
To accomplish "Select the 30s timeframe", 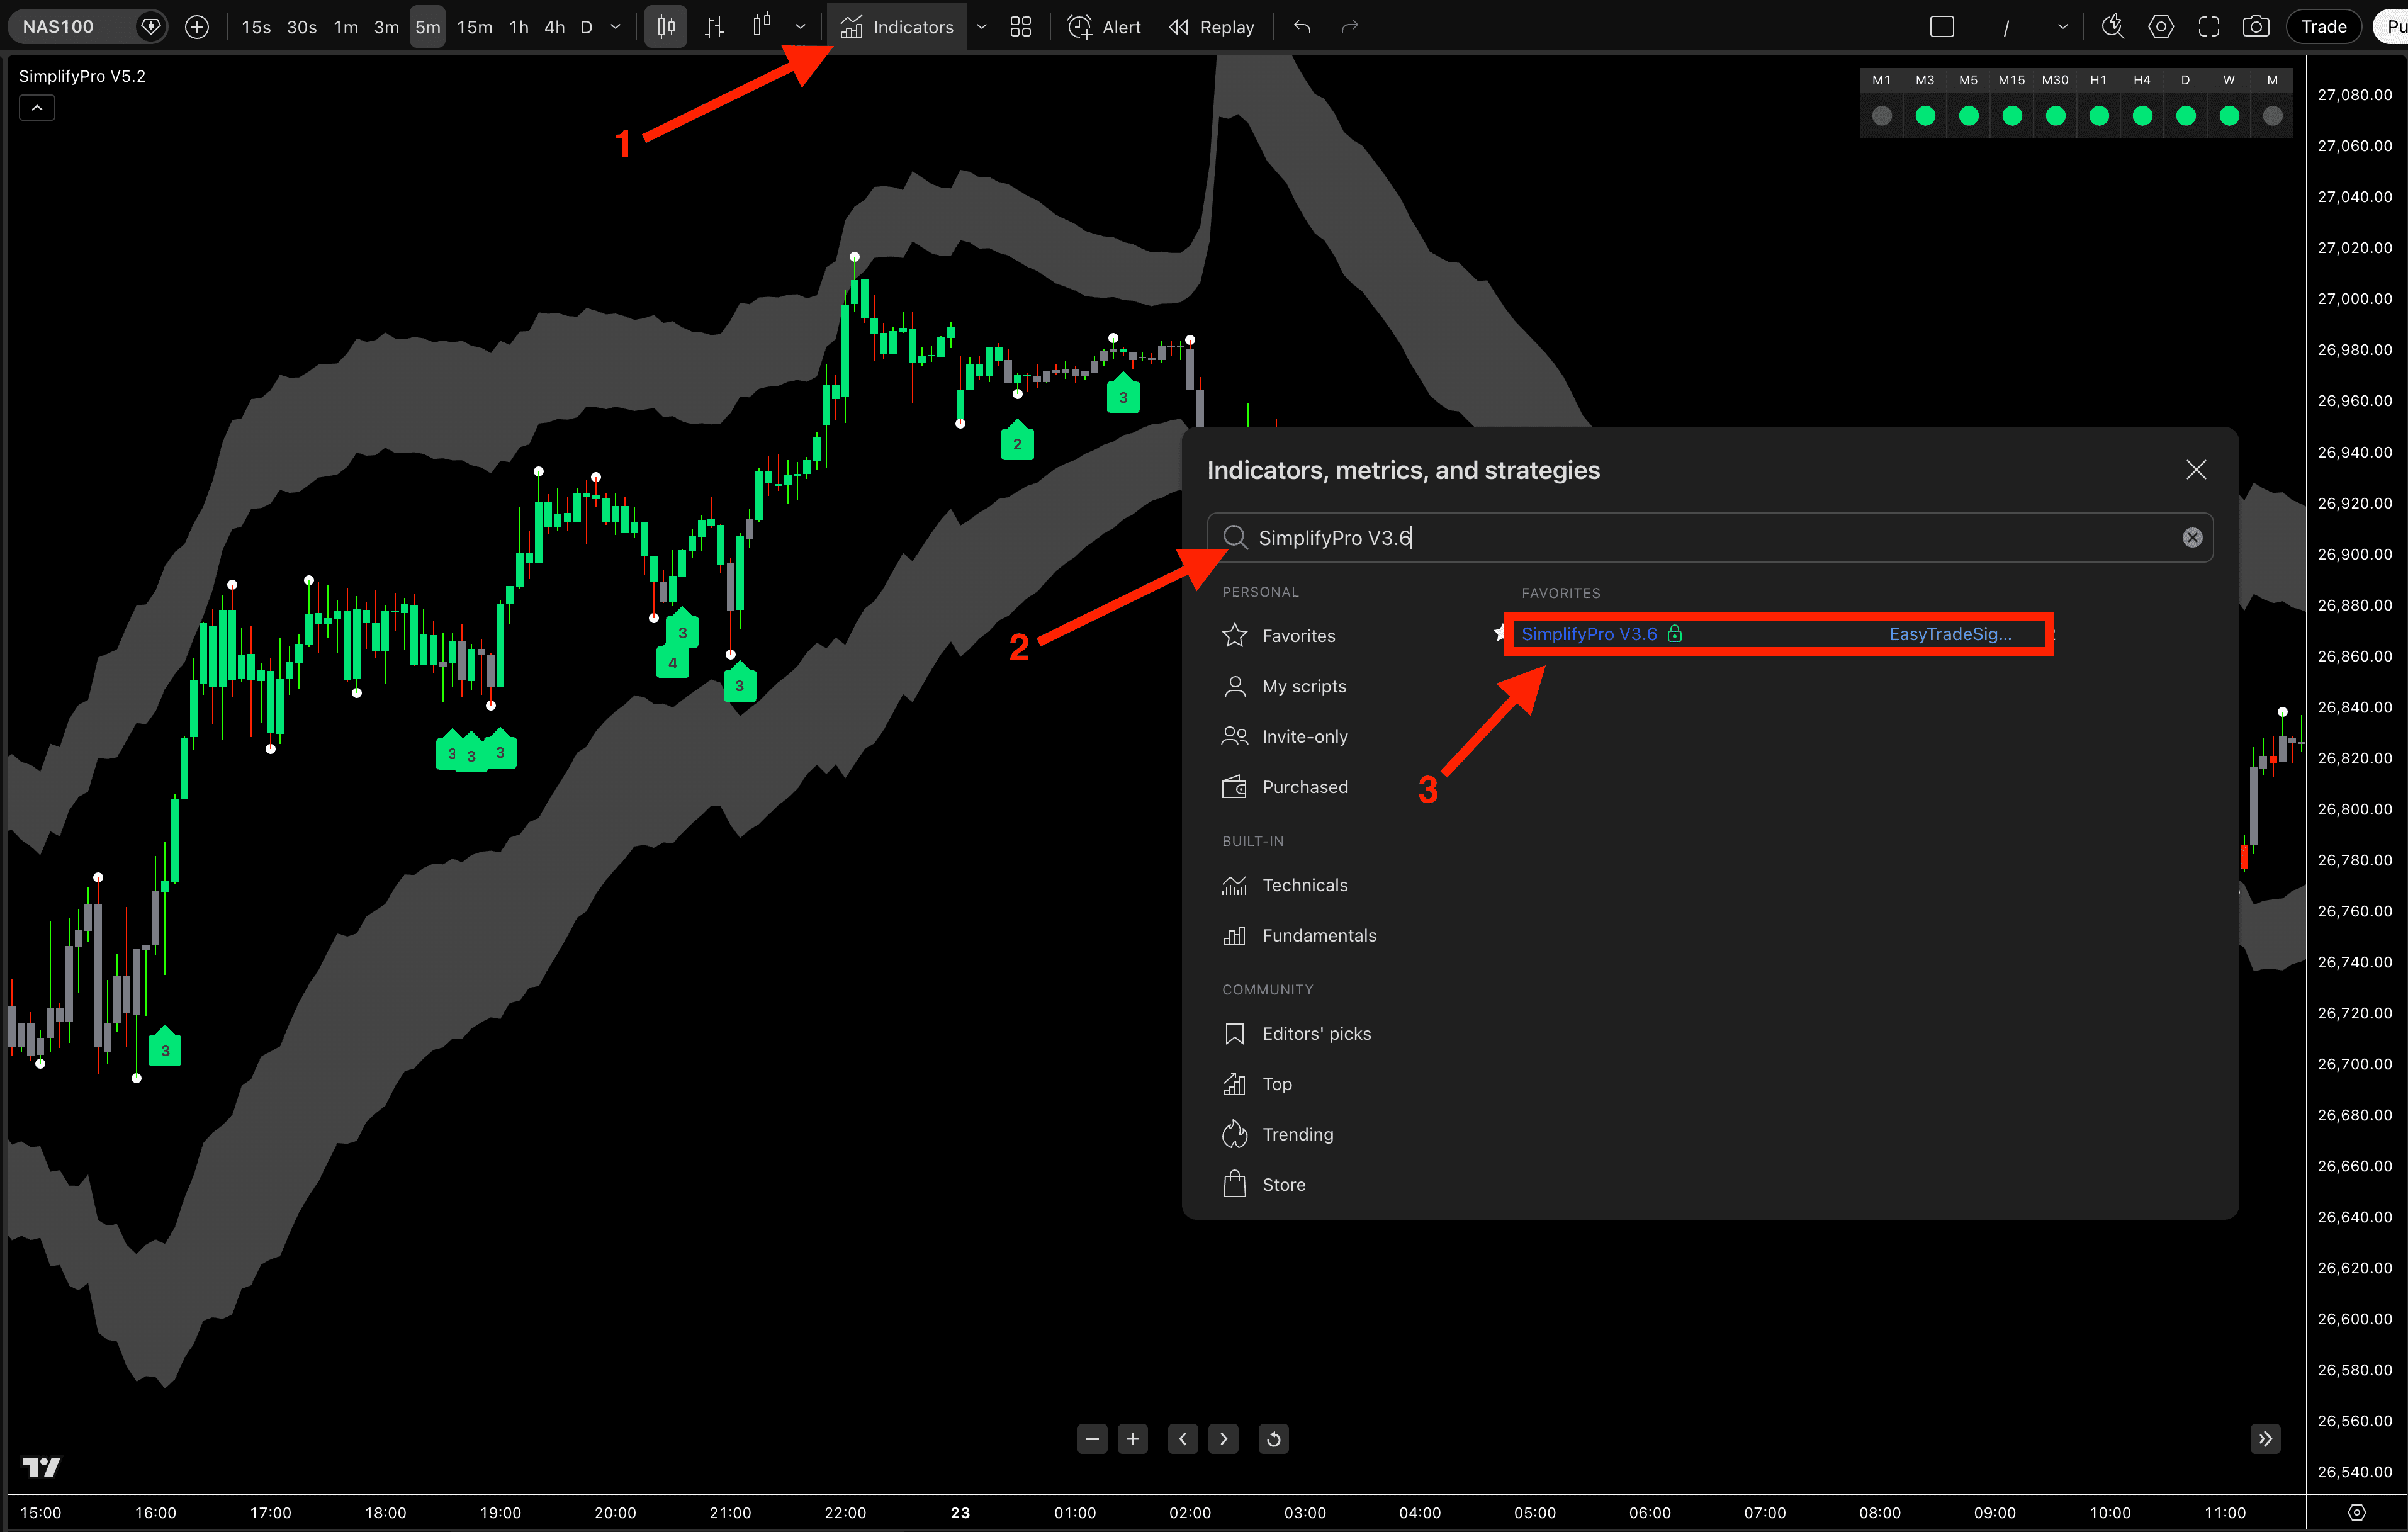I will 301,27.
